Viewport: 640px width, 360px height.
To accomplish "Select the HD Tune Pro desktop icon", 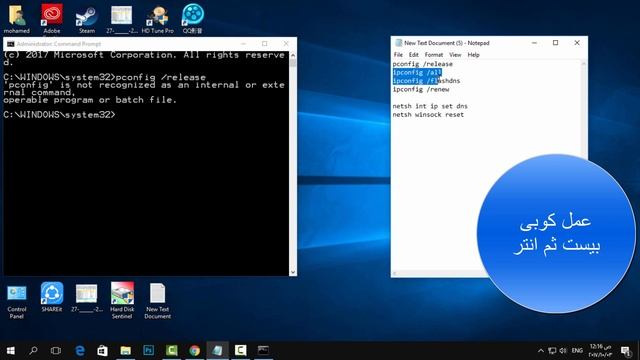I will coord(158,18).
